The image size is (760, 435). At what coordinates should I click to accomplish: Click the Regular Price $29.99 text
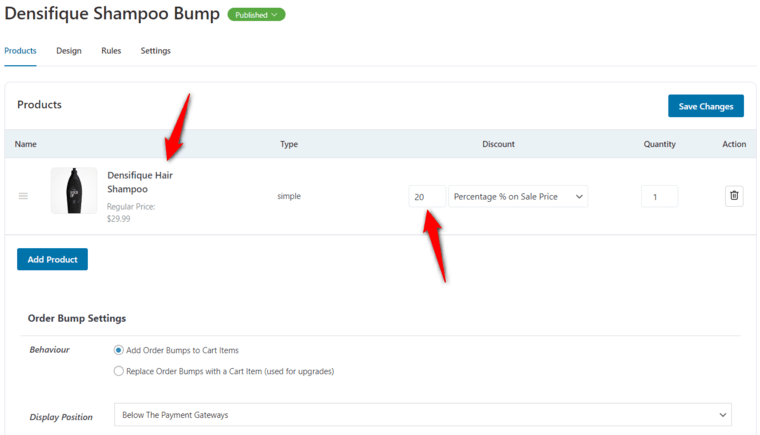click(x=131, y=212)
